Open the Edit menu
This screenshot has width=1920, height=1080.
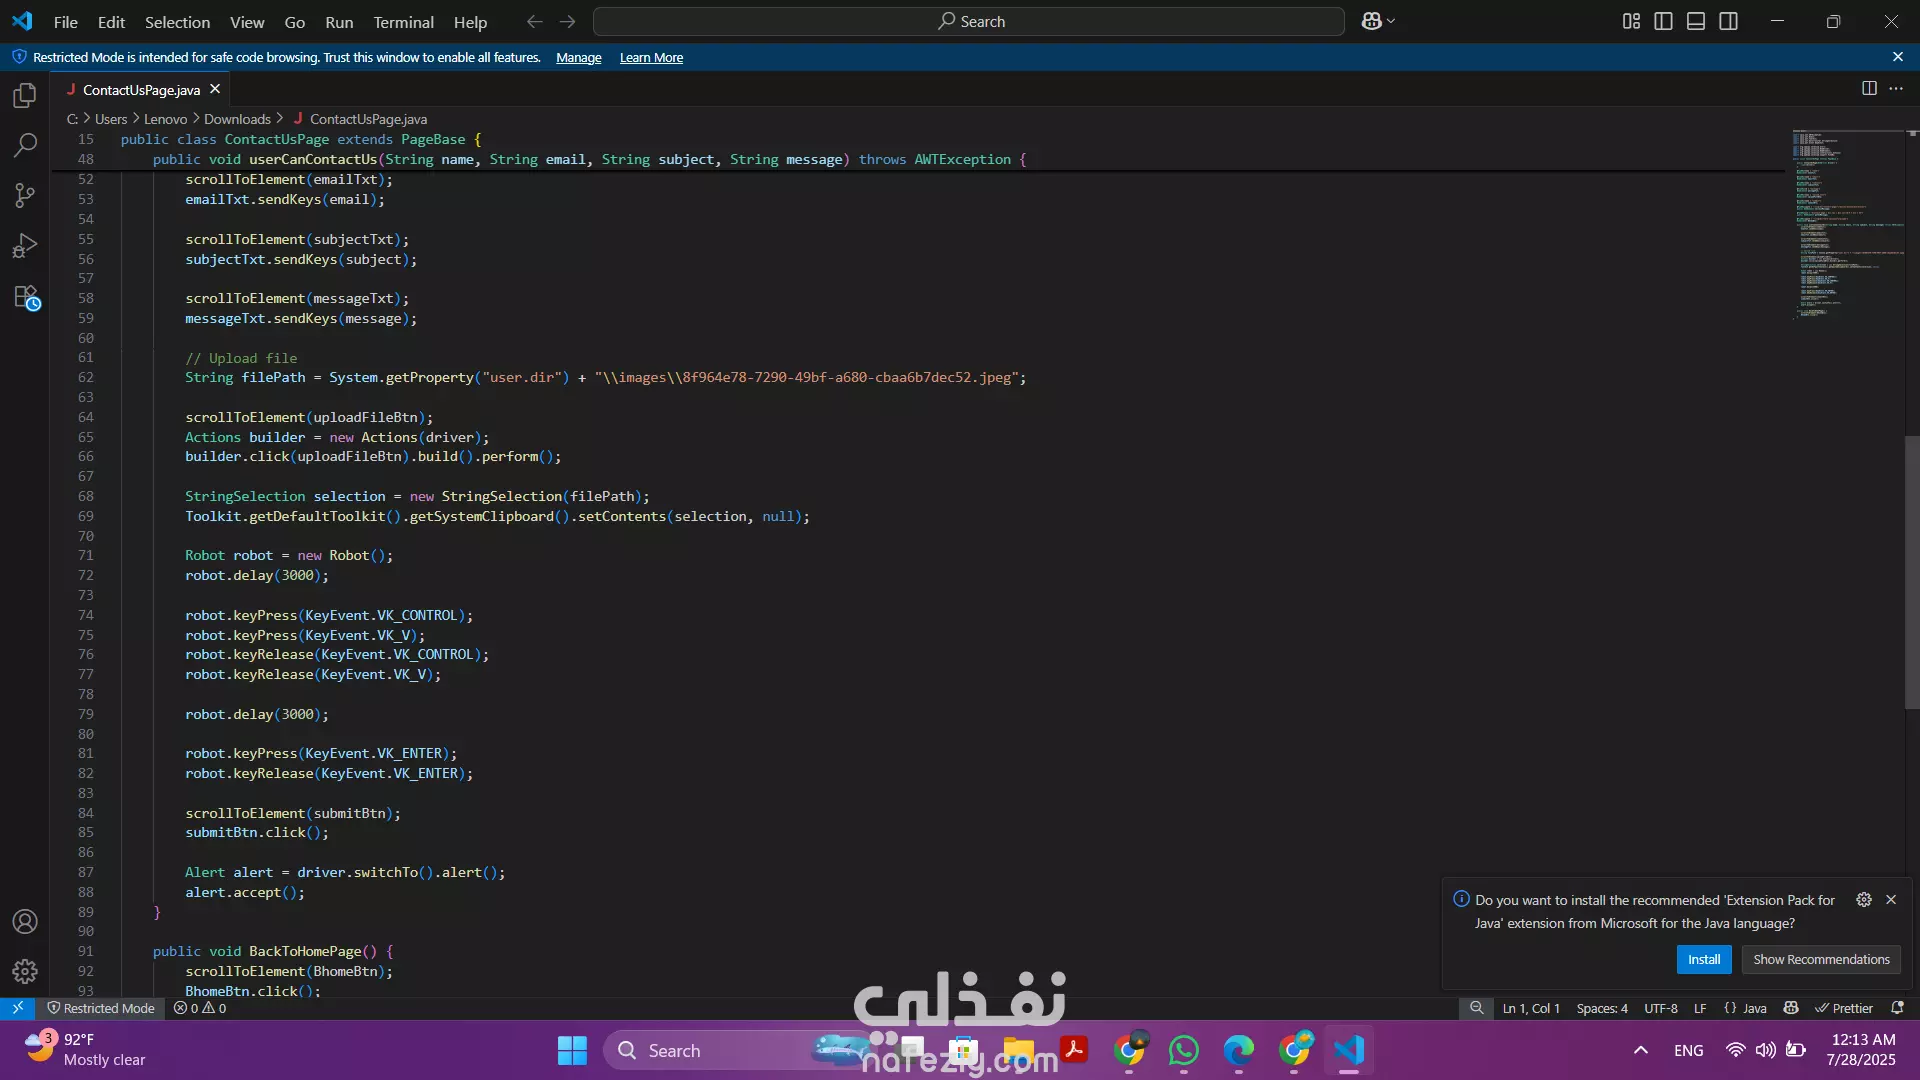111,22
